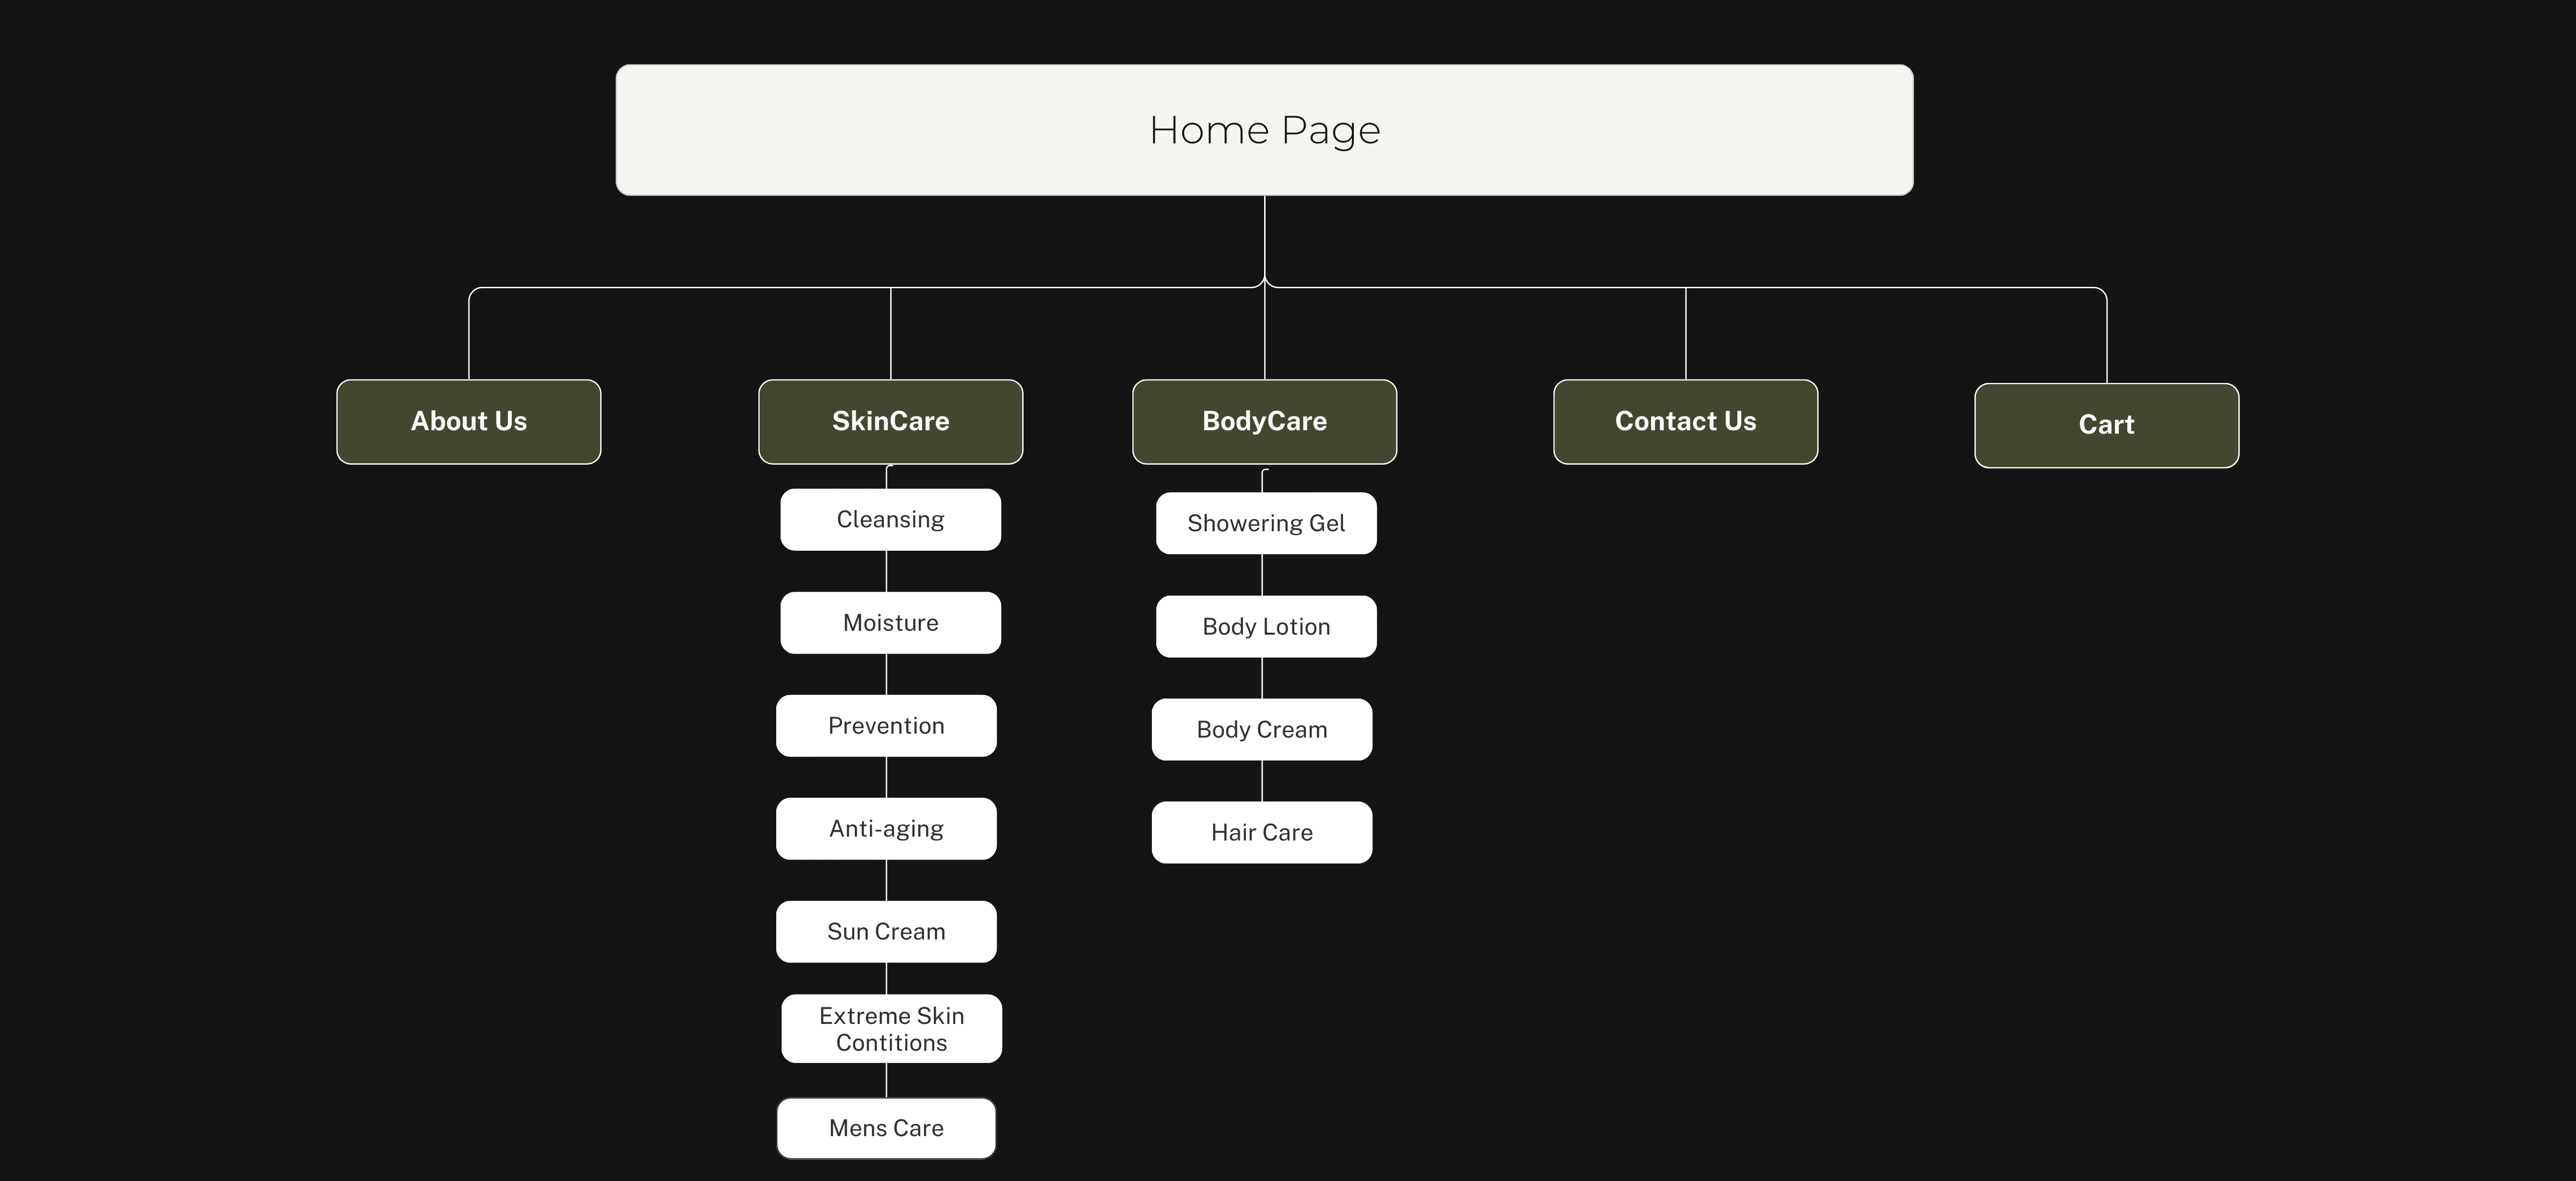Click connector line between Cleansing and Moisture
Viewport: 2576px width, 1181px height.
coord(887,571)
